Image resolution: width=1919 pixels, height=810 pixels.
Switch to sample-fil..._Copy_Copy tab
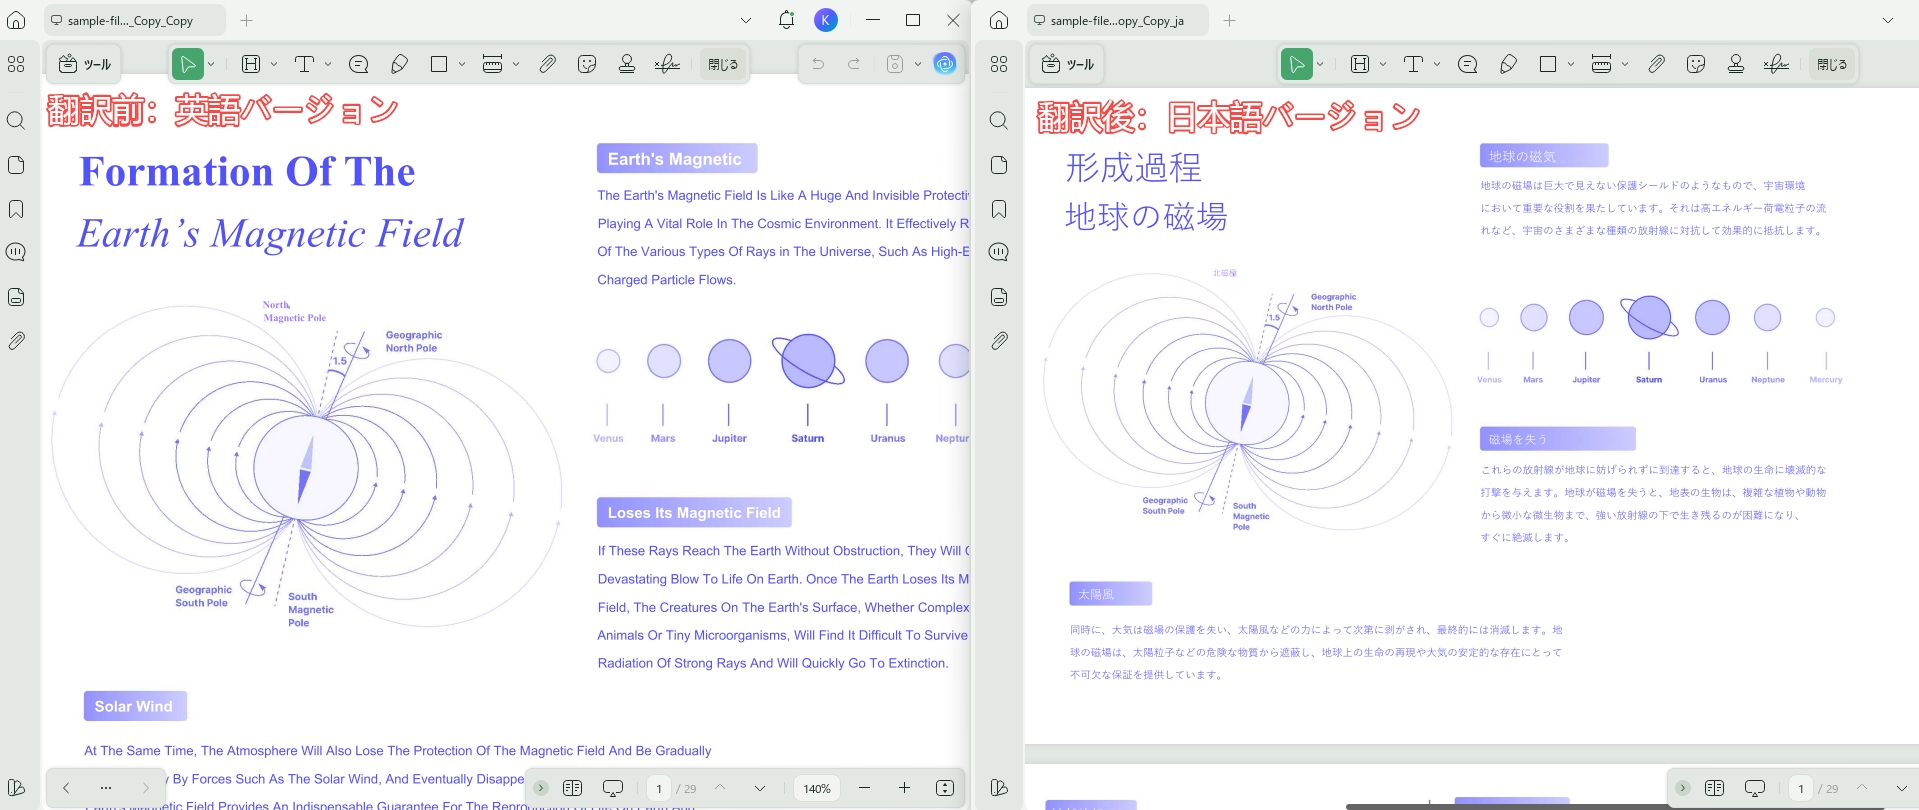click(x=134, y=20)
